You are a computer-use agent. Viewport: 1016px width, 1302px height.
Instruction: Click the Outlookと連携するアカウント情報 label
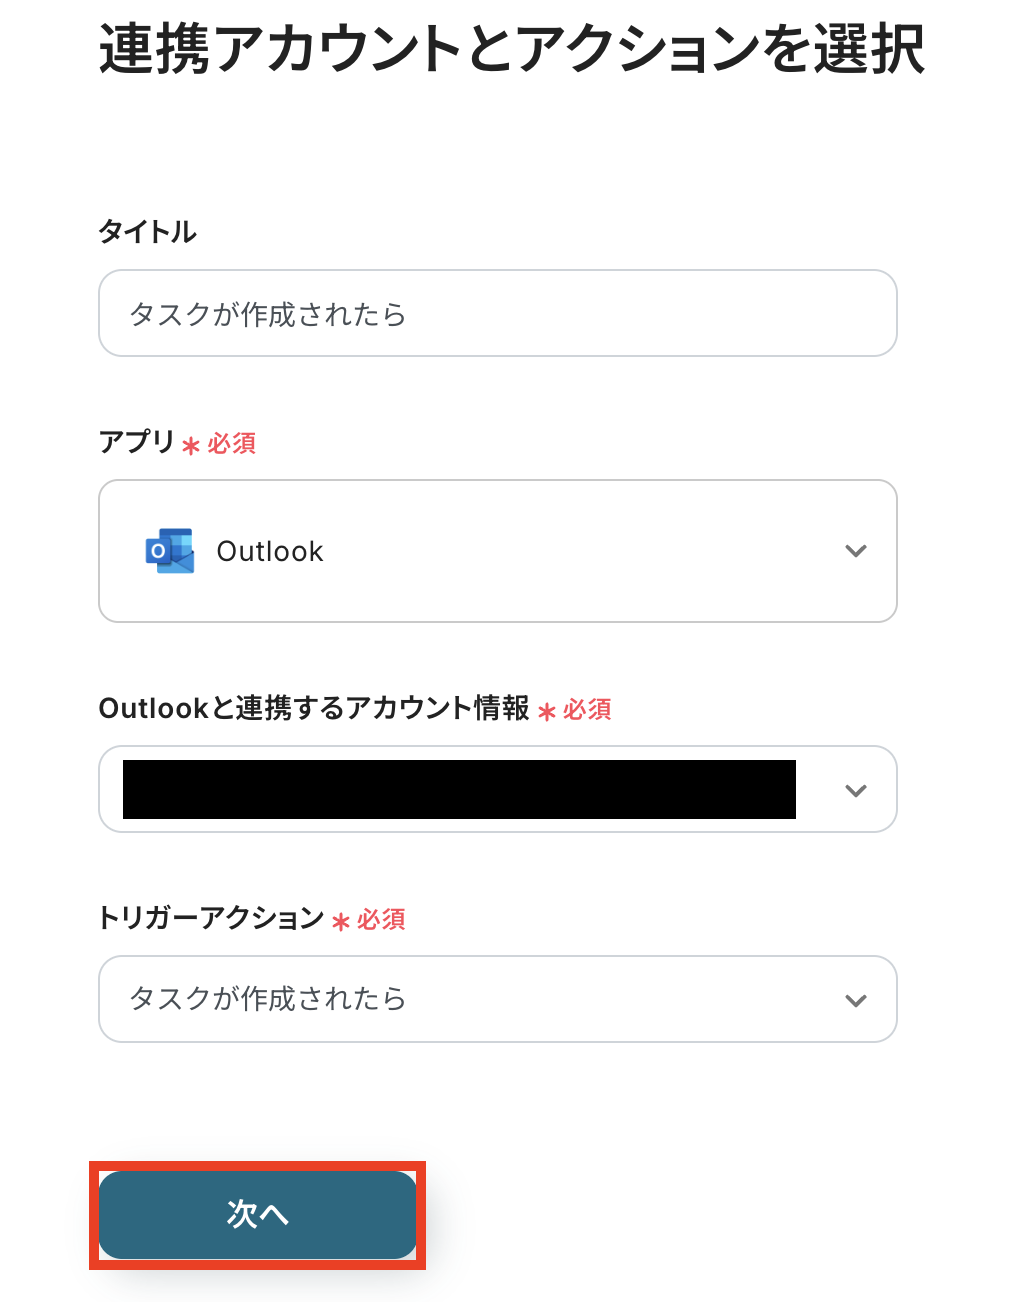pyautogui.click(x=314, y=709)
